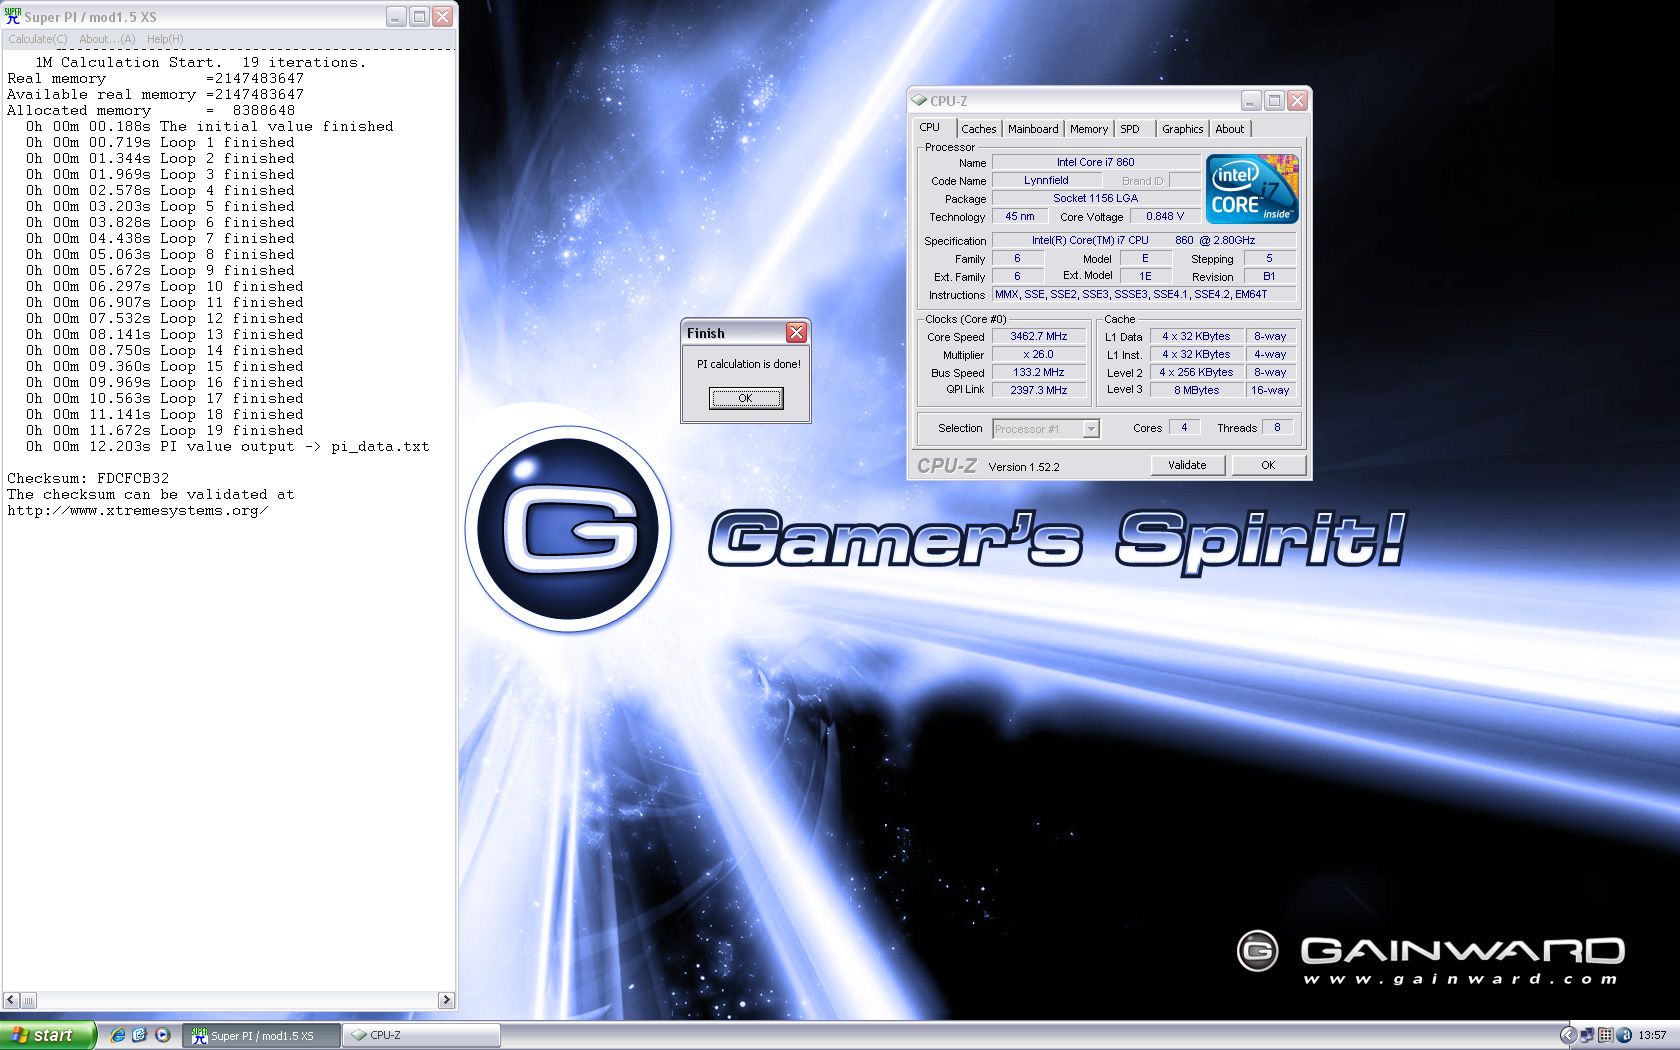Minimize the Super PI window

396,17
